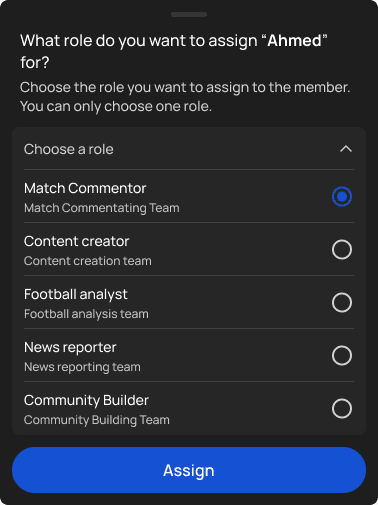Tap the bottom sheet drag handle
Image resolution: width=378 pixels, height=505 pixels.
189,14
